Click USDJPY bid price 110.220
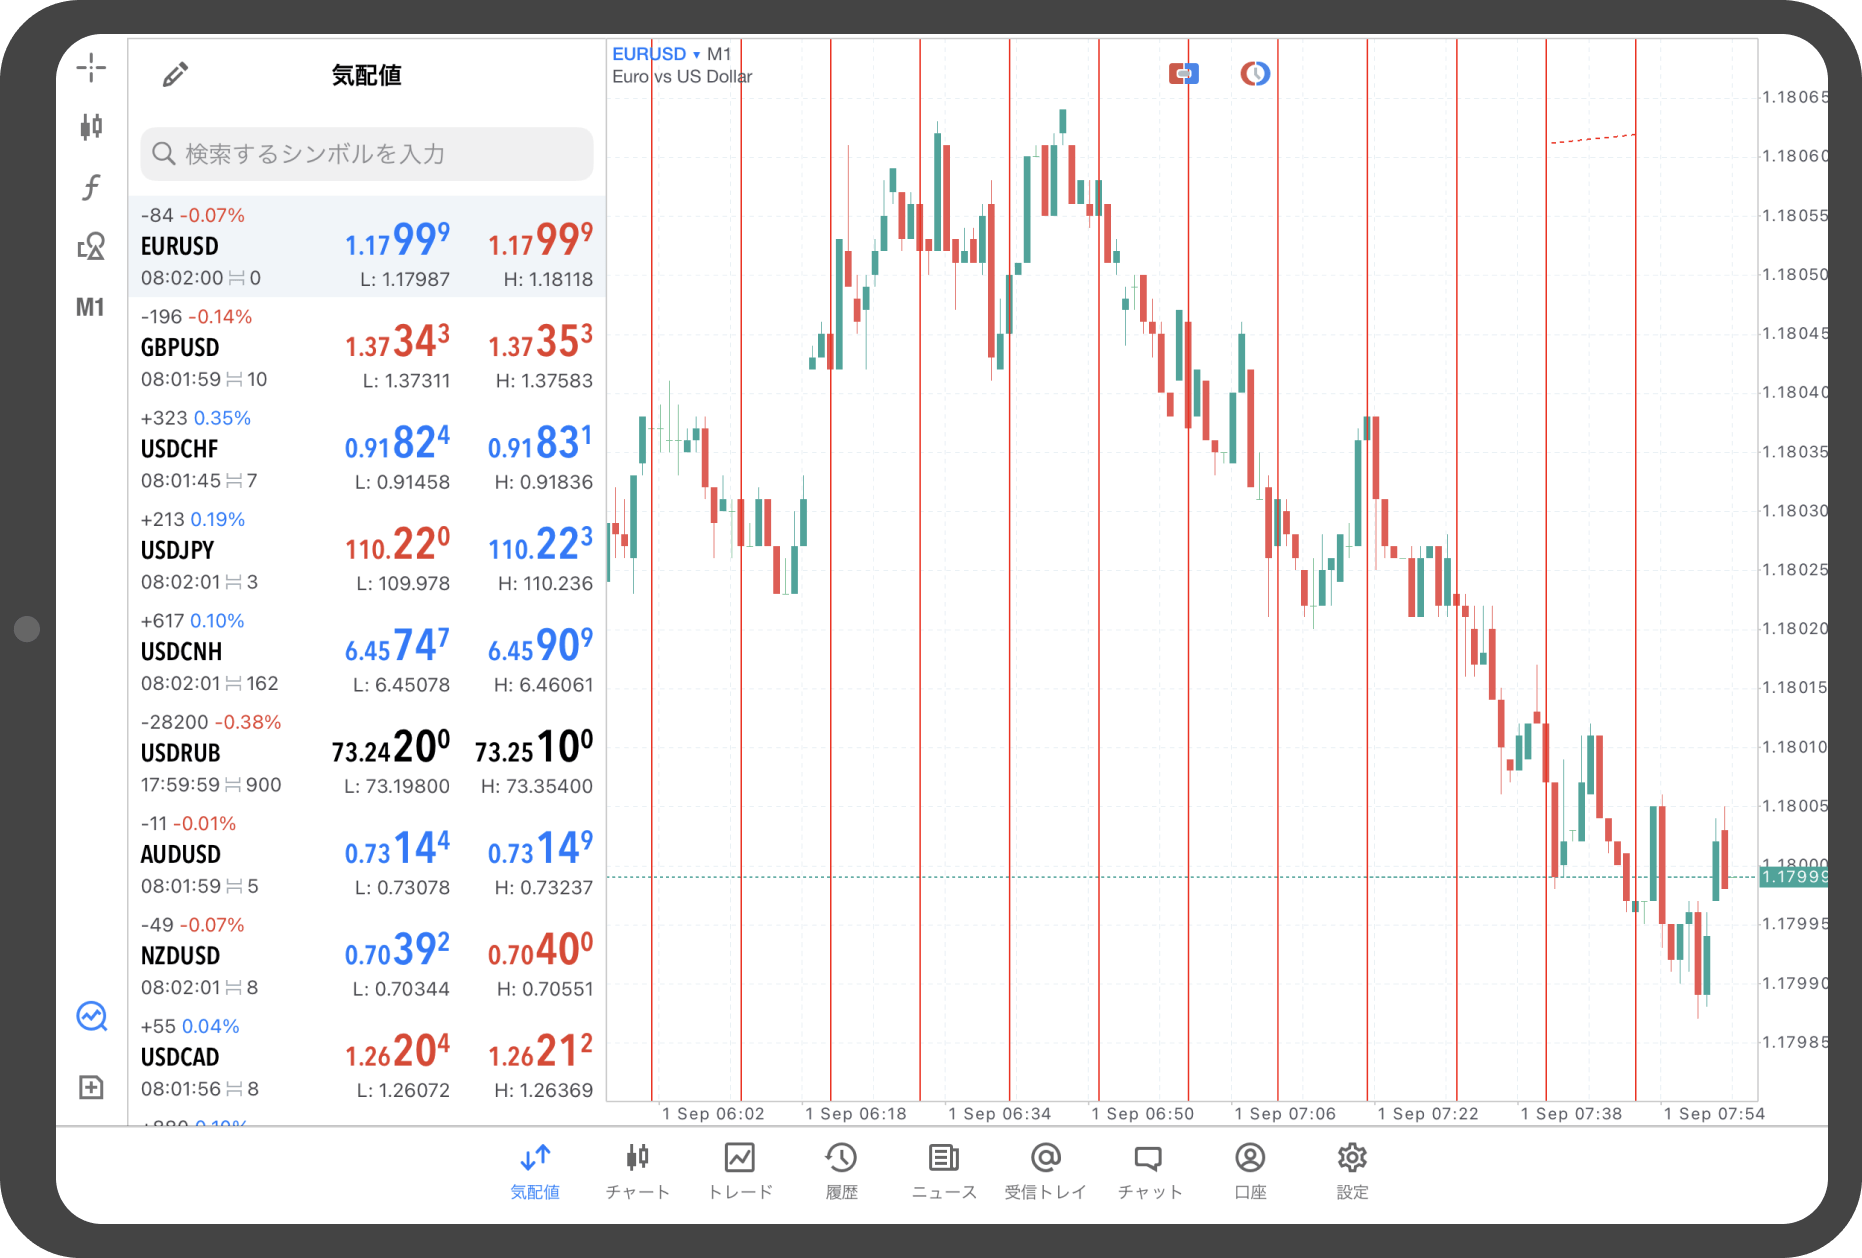Viewport: 1862px width, 1258px height. pos(397,544)
